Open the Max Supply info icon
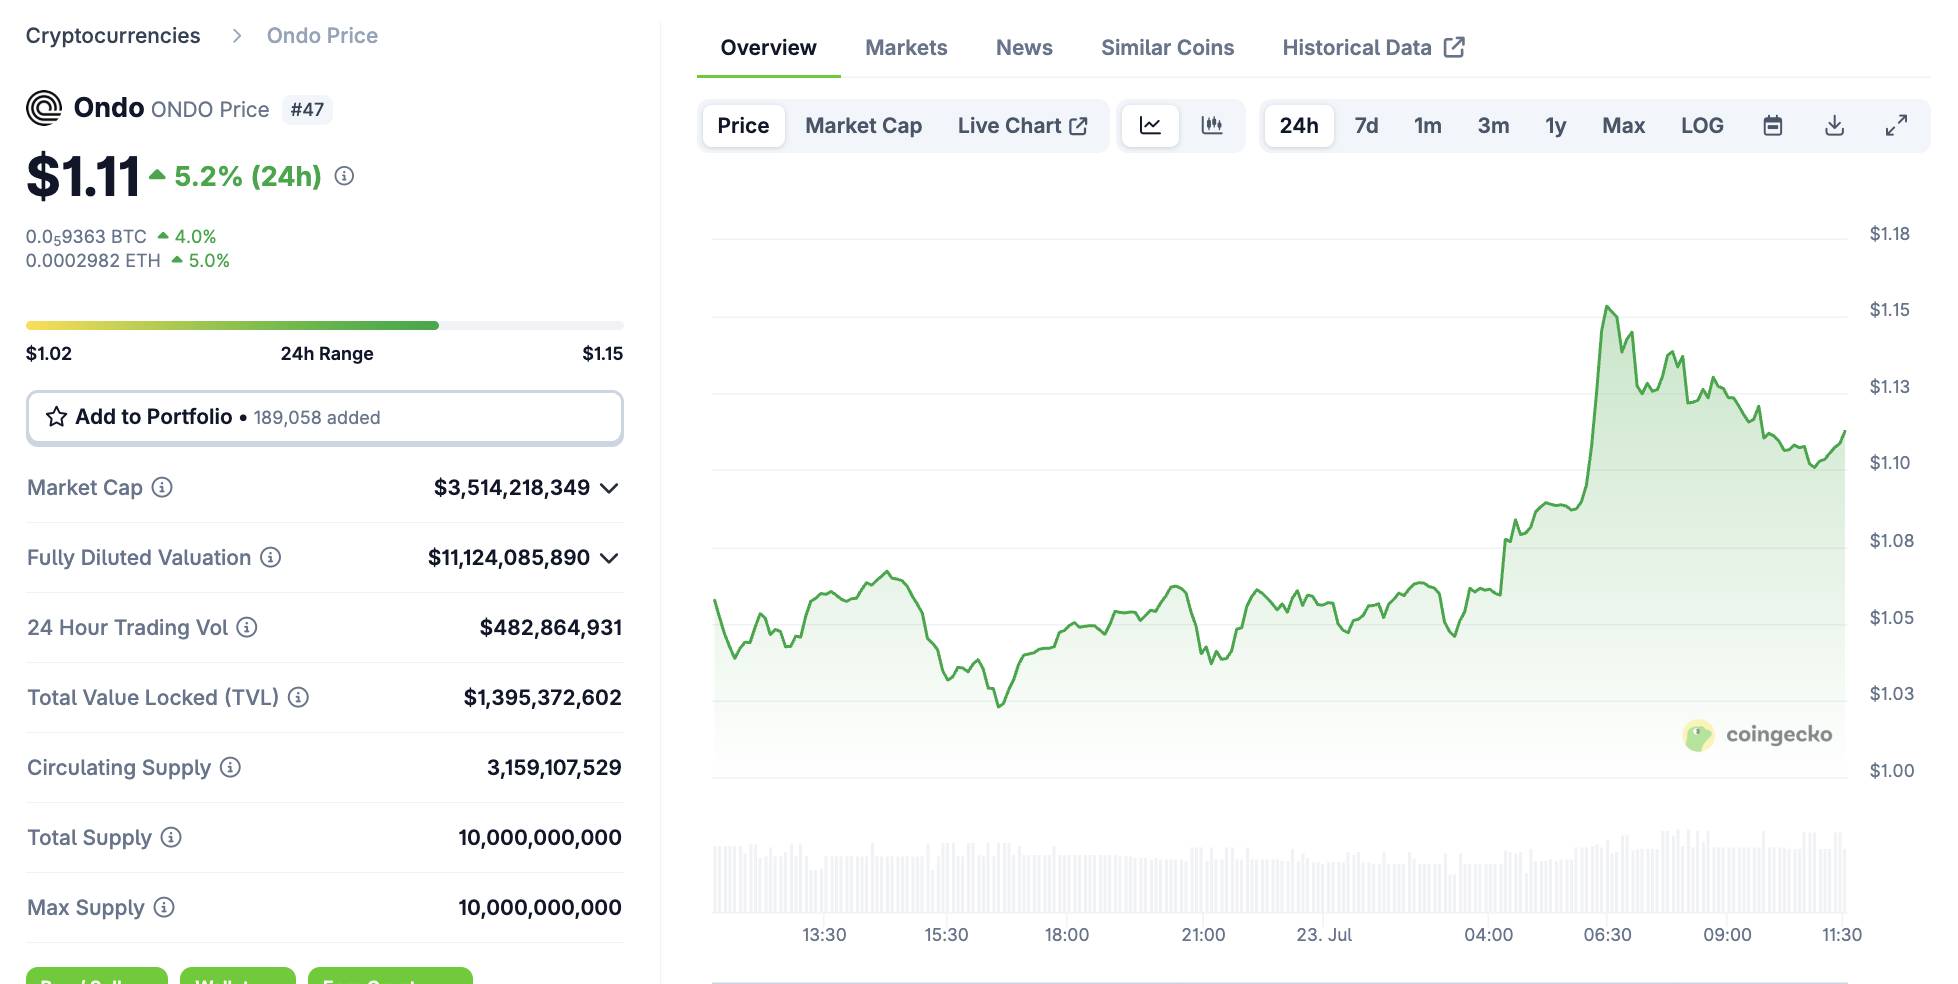Image resolution: width=1958 pixels, height=984 pixels. tap(164, 907)
